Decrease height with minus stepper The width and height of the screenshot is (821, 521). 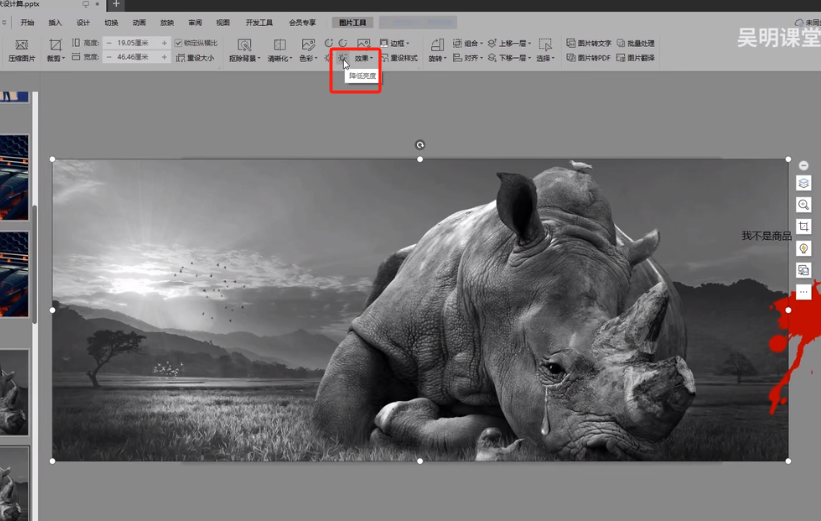(x=109, y=43)
